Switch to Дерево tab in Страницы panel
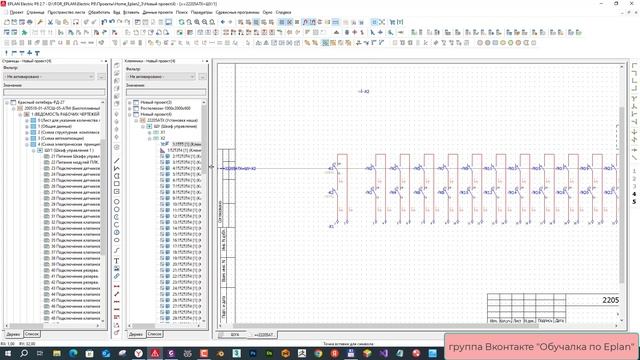 pyautogui.click(x=13, y=334)
